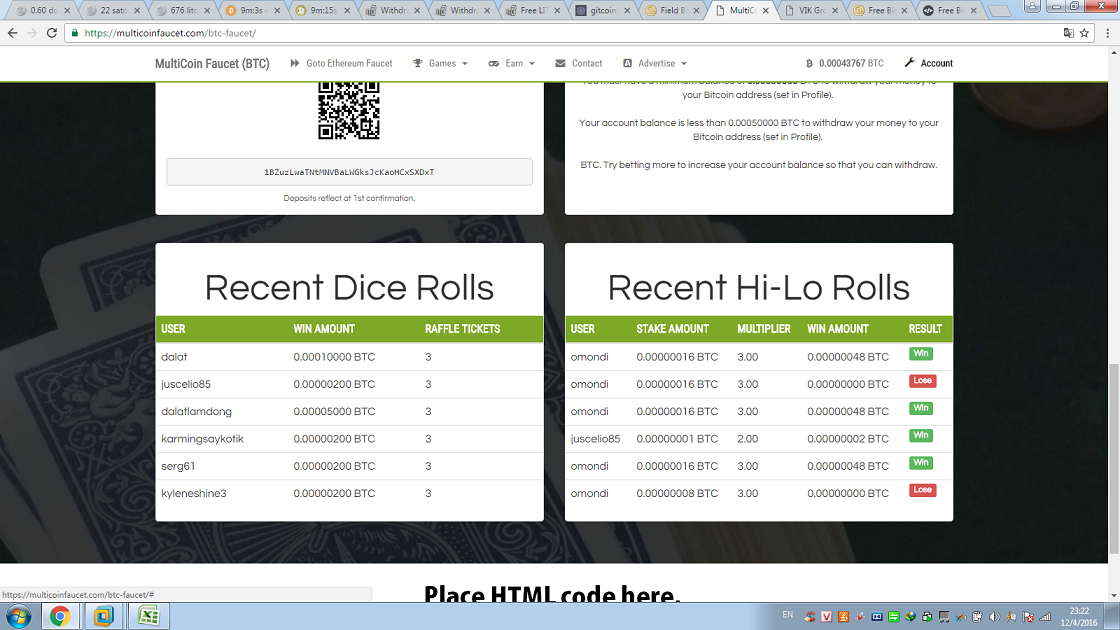This screenshot has height=630, width=1120.
Task: Click the taskbar clock showing 23:22
Action: point(1079,616)
